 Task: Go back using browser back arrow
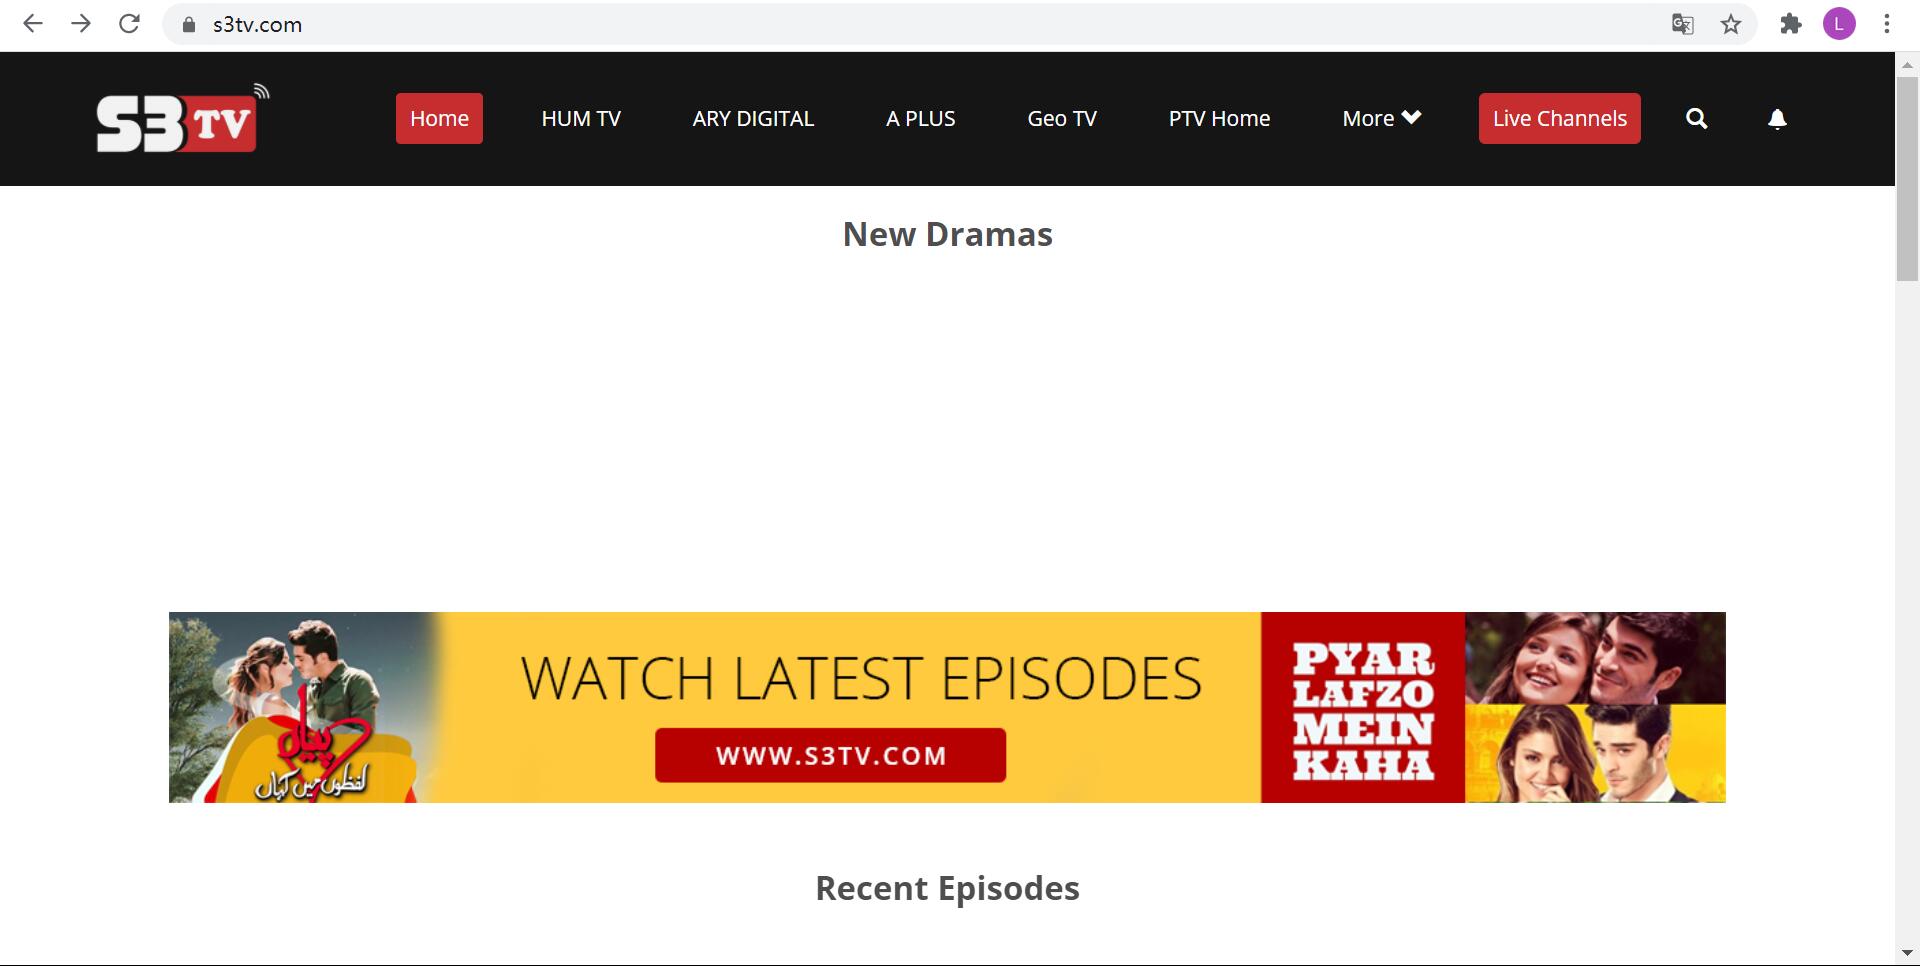(x=33, y=24)
